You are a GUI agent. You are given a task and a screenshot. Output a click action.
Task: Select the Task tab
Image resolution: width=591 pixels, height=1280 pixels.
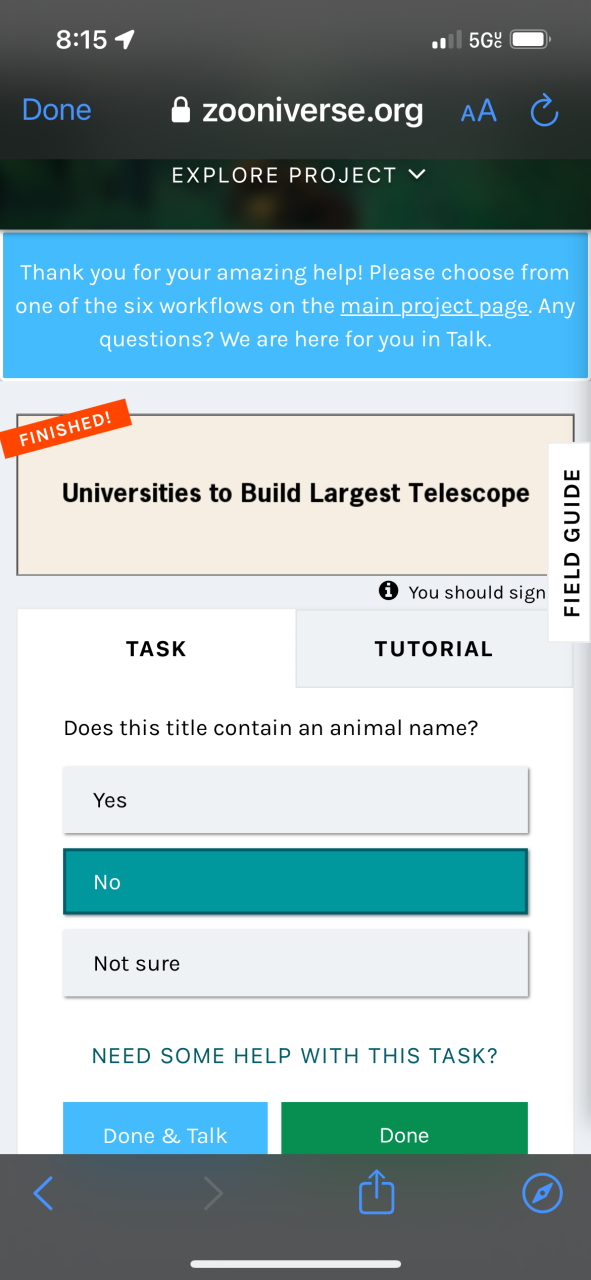[x=156, y=649]
